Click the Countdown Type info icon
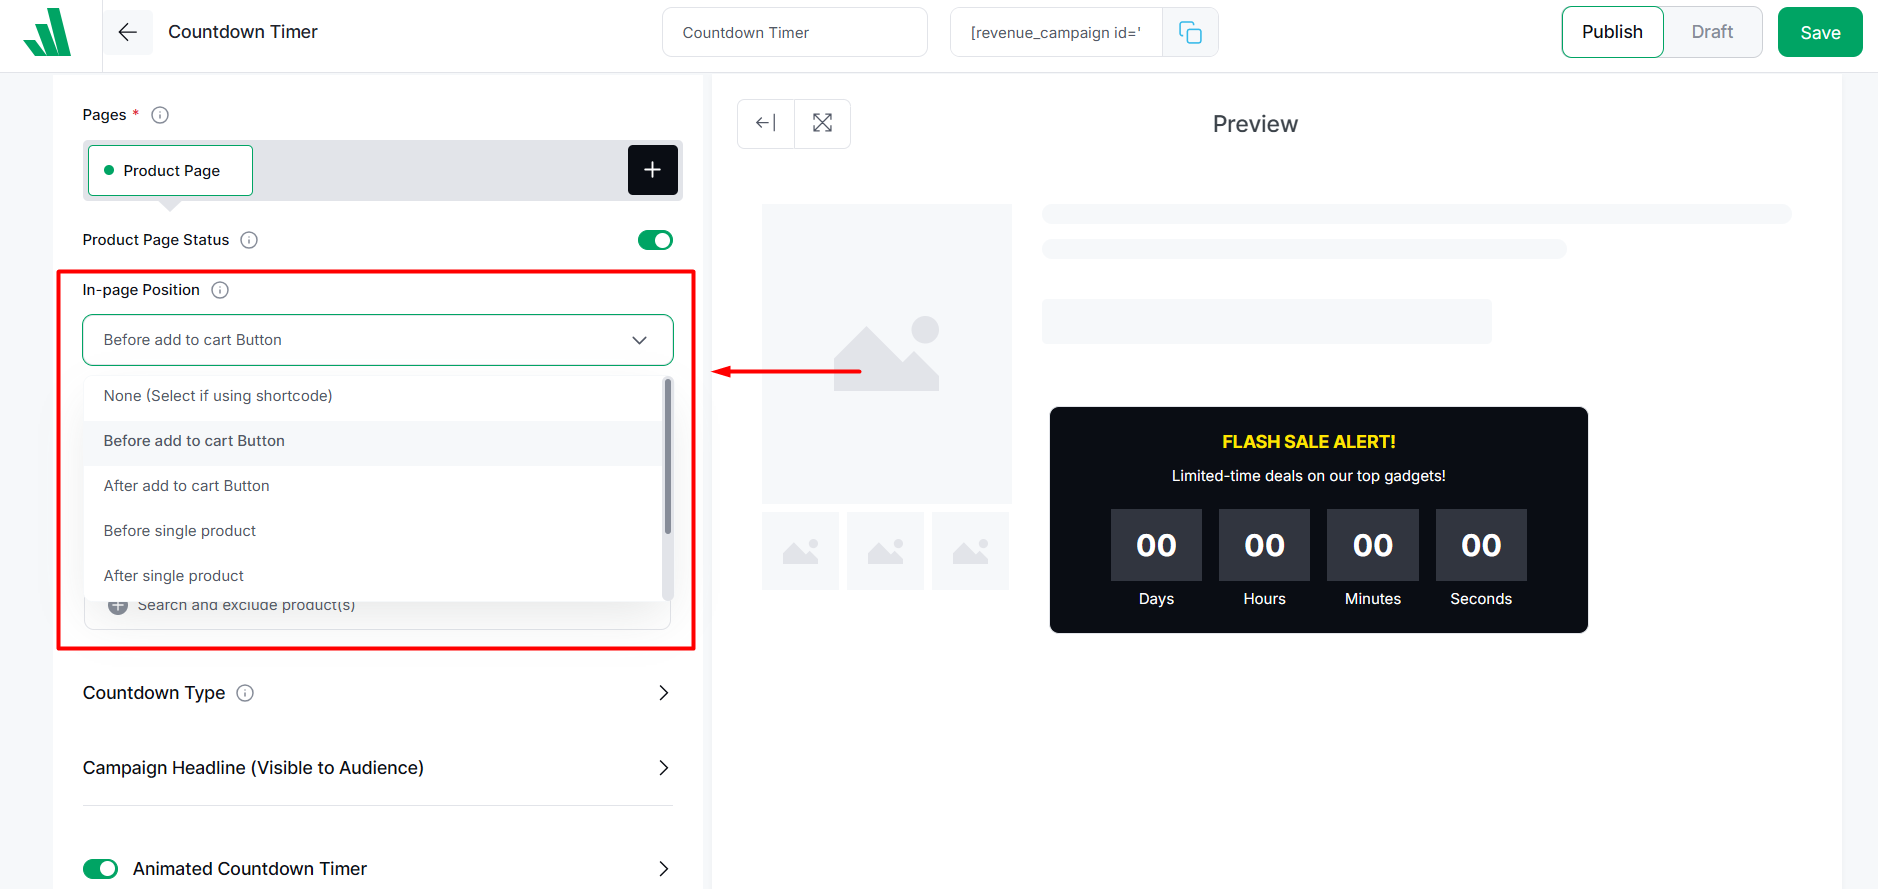Screen dimensions: 1878x889 tap(245, 693)
